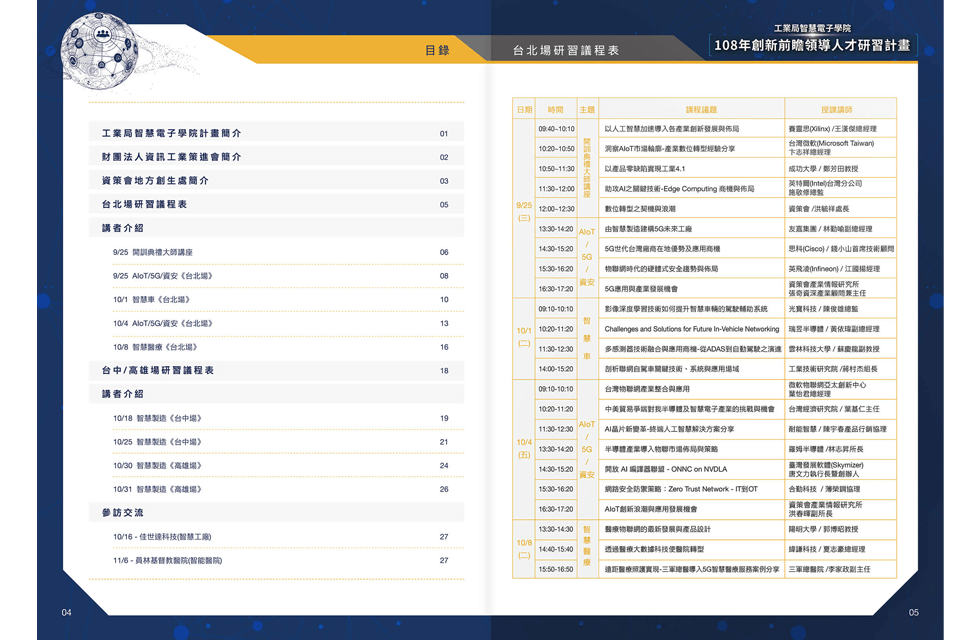This screenshot has height=640, width=980.
Task: Click page number 05 at bottom right
Action: (913, 612)
